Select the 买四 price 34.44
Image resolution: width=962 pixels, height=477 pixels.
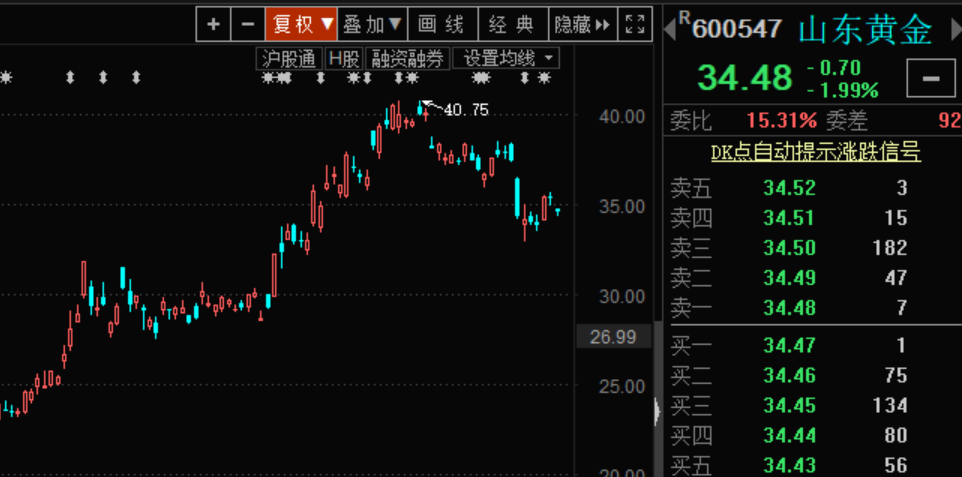coord(790,436)
